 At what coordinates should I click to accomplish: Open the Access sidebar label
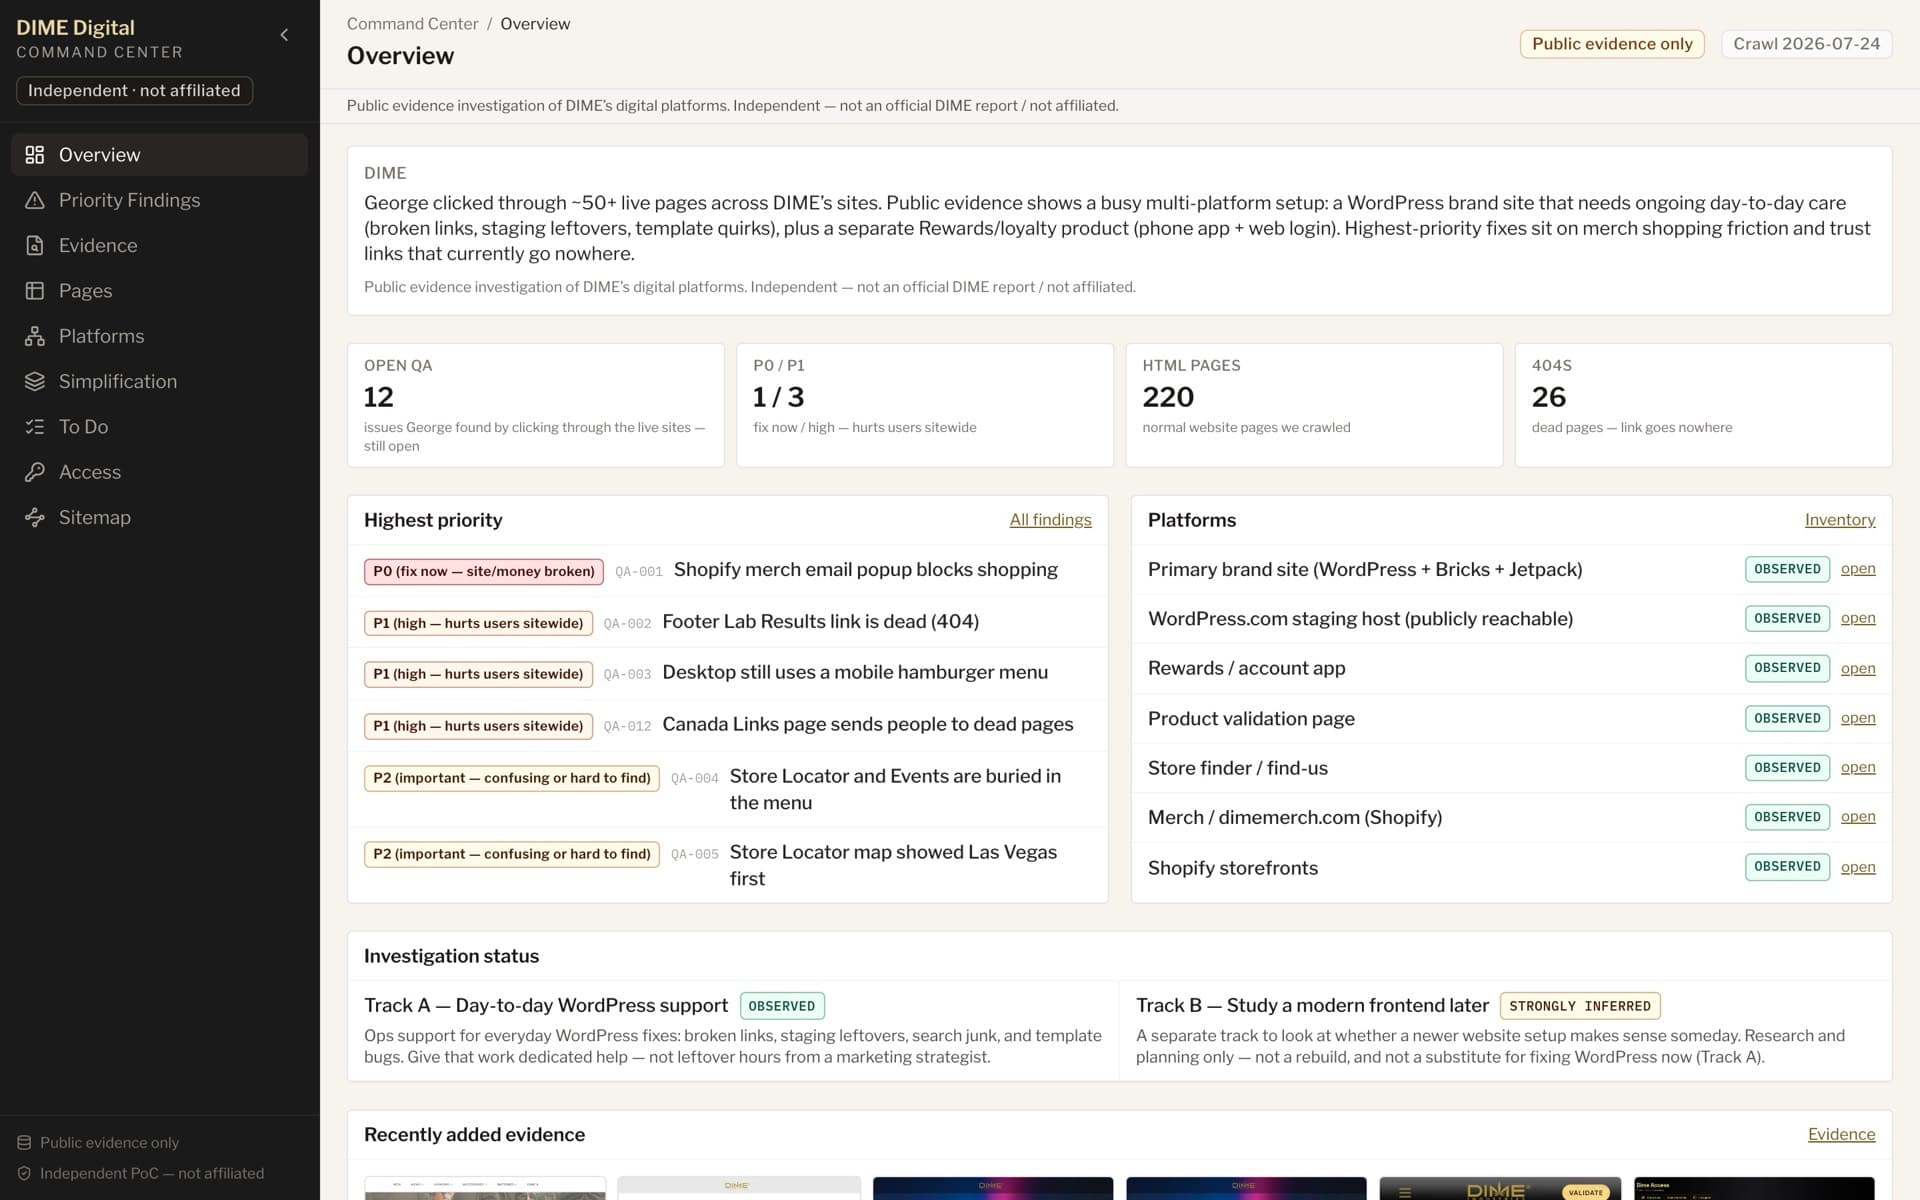[89, 472]
